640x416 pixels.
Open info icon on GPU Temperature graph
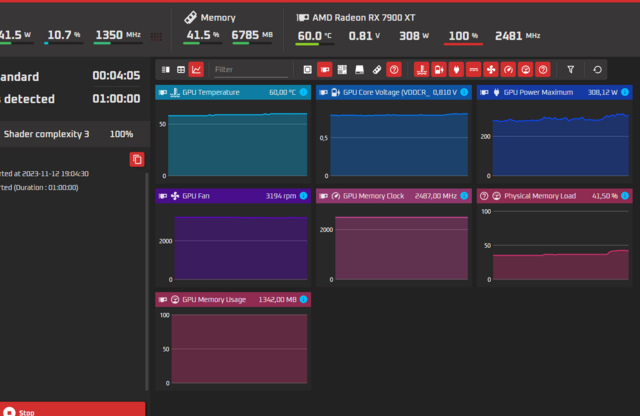(x=303, y=92)
